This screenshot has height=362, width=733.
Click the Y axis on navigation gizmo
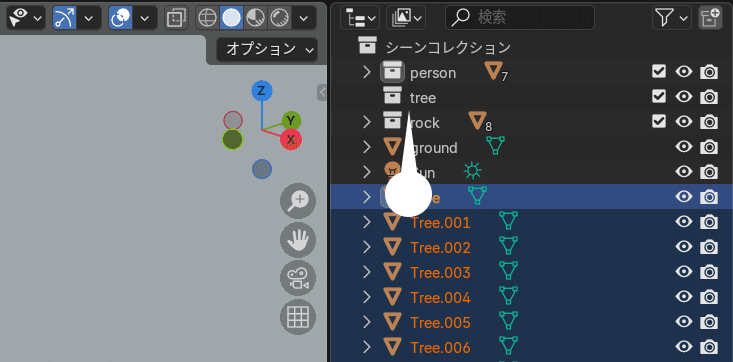tap(291, 121)
